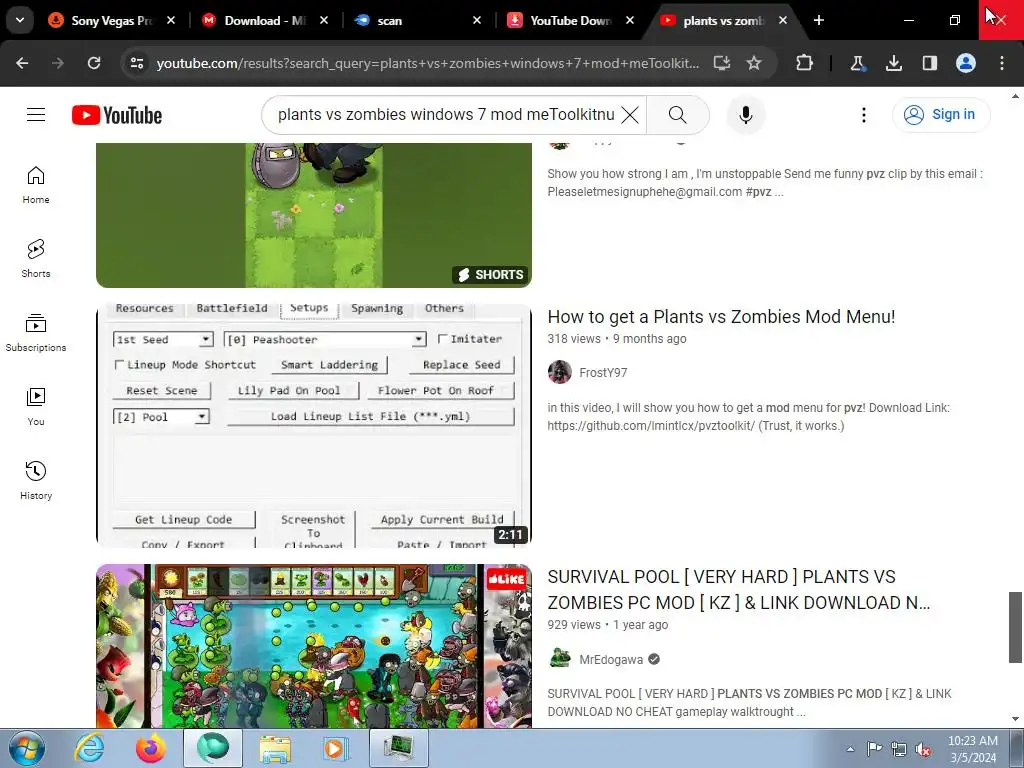The height and width of the screenshot is (768, 1024).
Task: Play the Survival Pool video thumbnail
Action: click(x=313, y=646)
